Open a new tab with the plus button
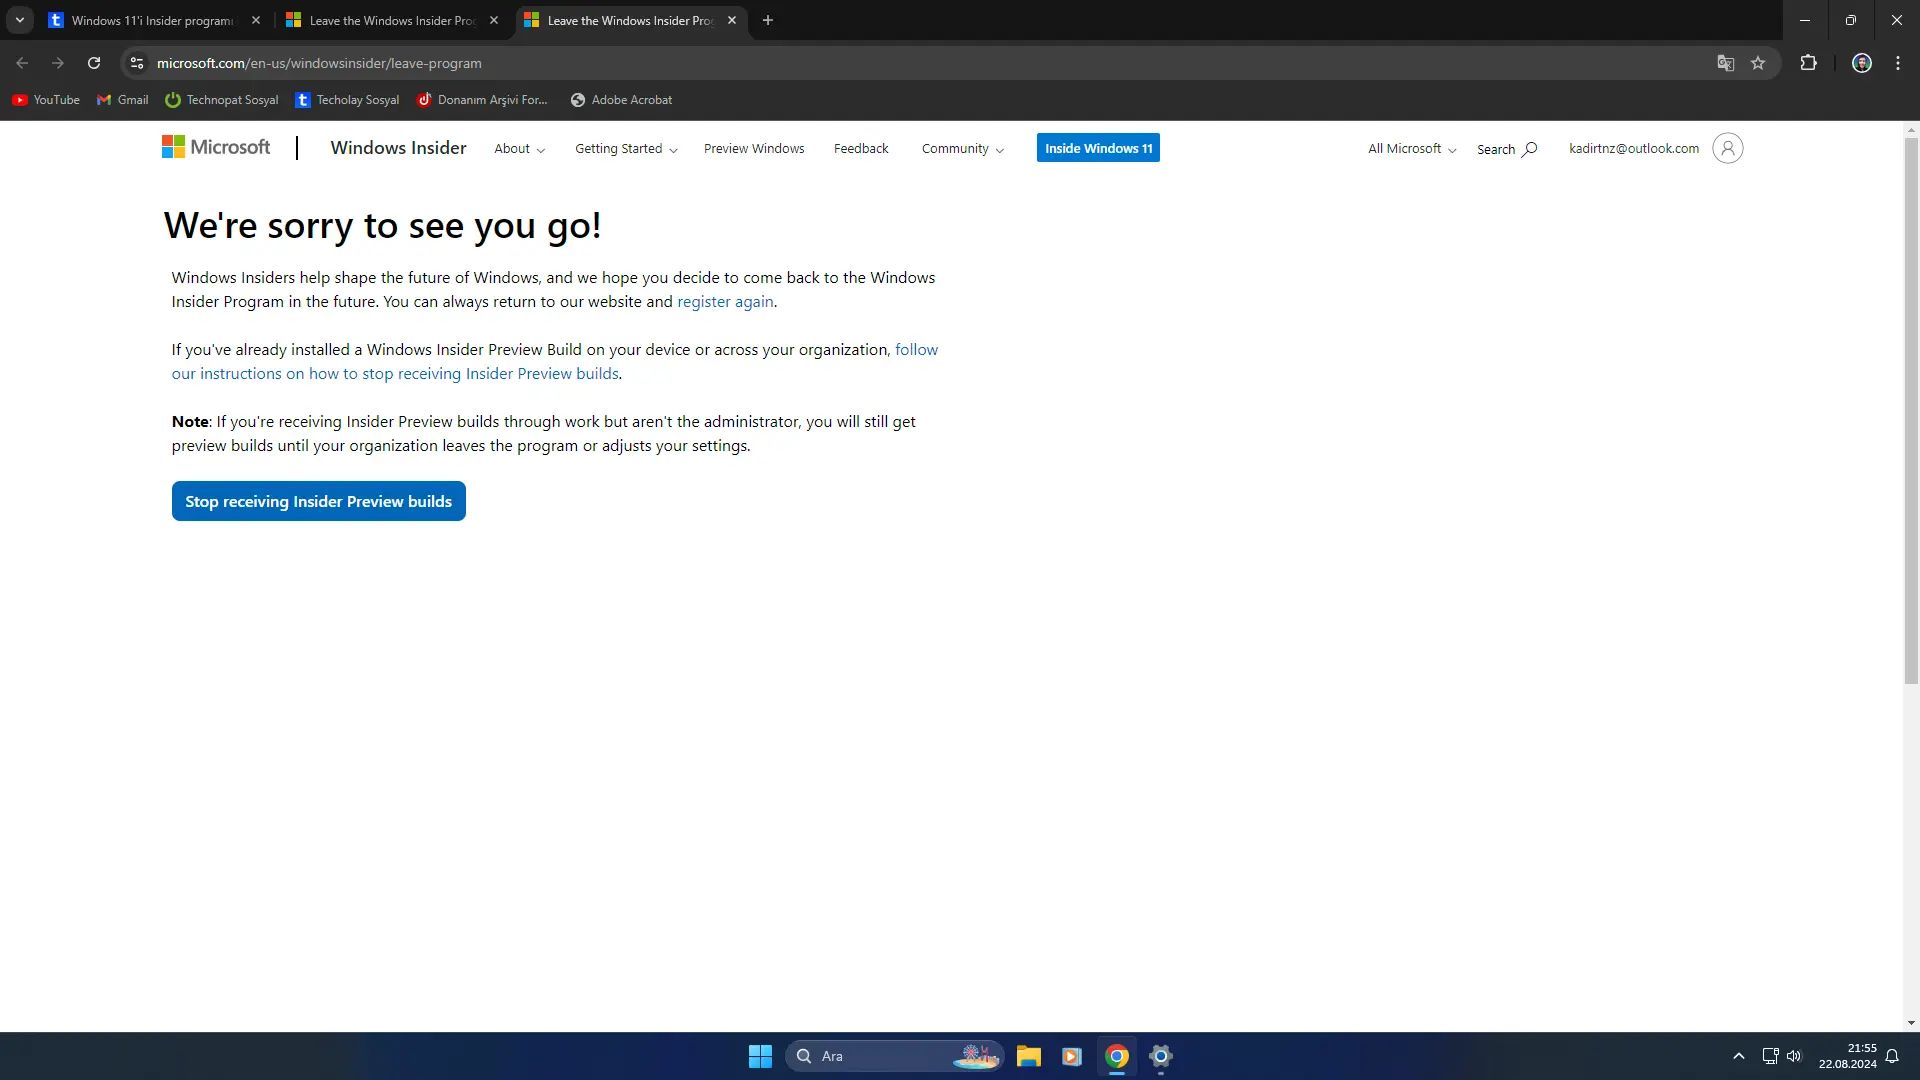 768,20
